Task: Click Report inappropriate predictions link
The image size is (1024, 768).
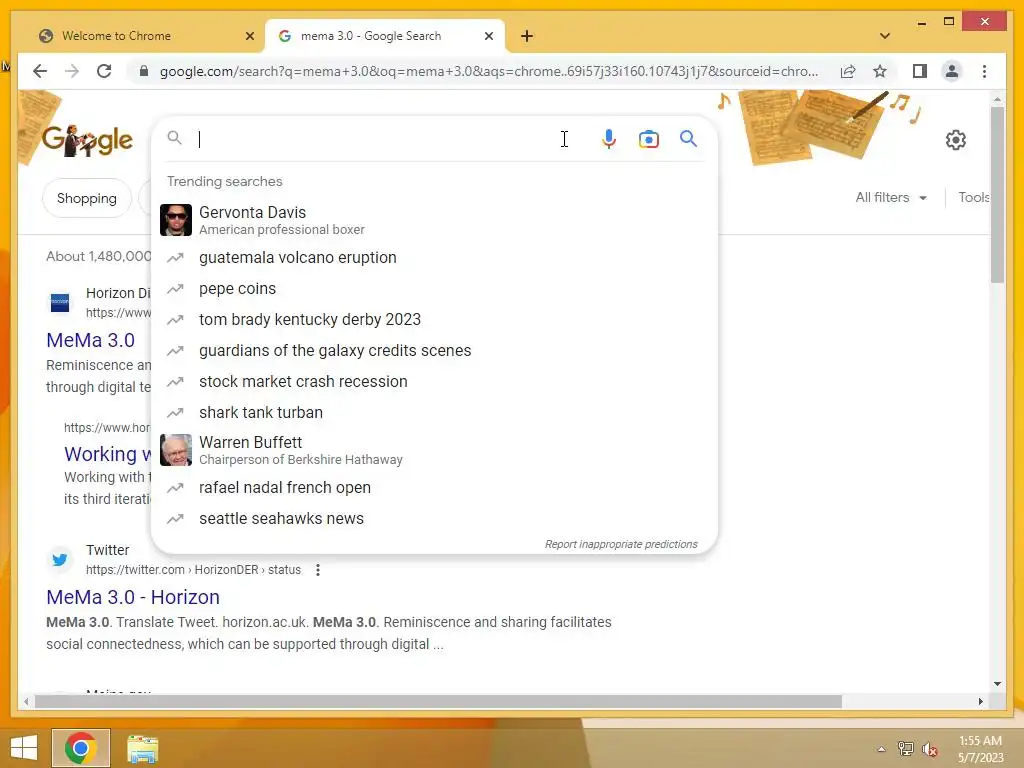Action: click(621, 544)
